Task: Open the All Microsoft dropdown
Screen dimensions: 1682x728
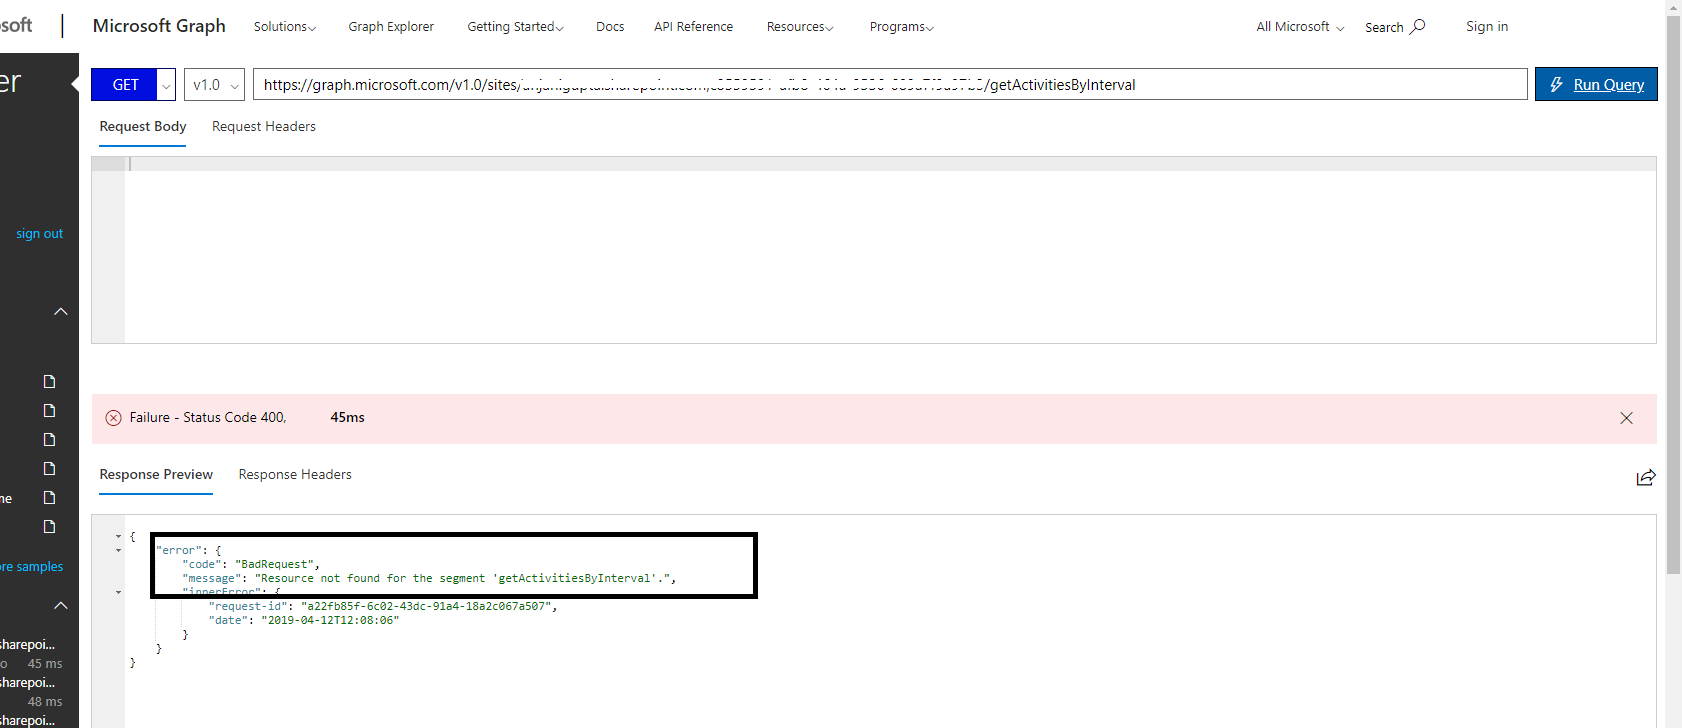Action: (1300, 27)
